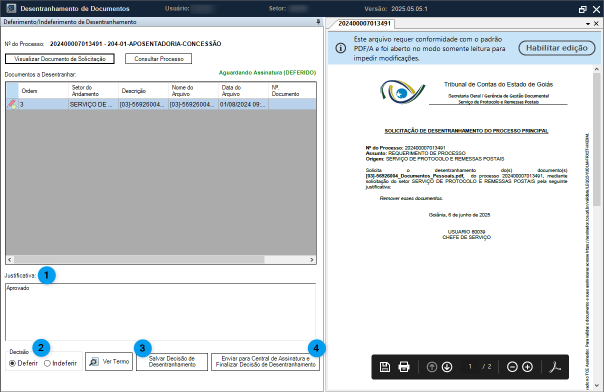Image resolution: width=604 pixels, height=392 pixels.
Task: Go to next page with down arrow
Action: [x=447, y=367]
